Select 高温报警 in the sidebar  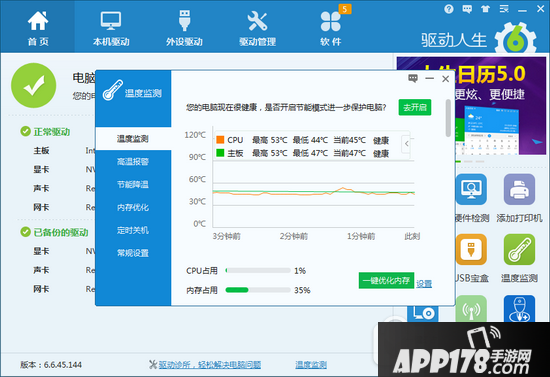point(133,162)
